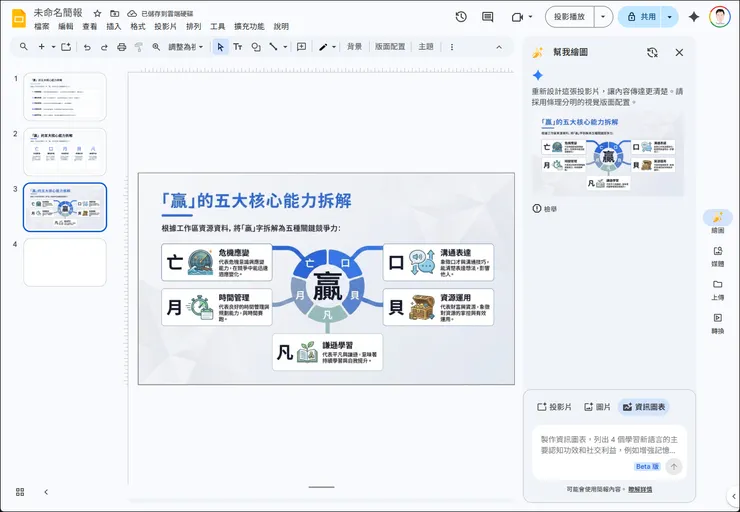Viewport: 740px width, 512px height.
Task: Click the print icon
Action: pos(122,47)
